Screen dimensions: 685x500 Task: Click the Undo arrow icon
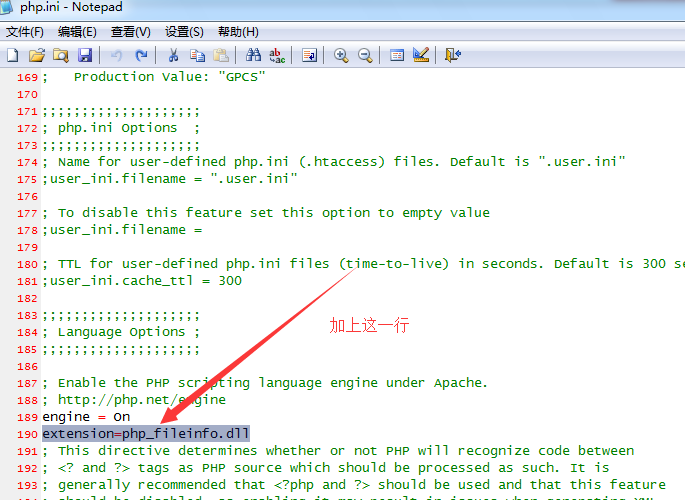116,55
